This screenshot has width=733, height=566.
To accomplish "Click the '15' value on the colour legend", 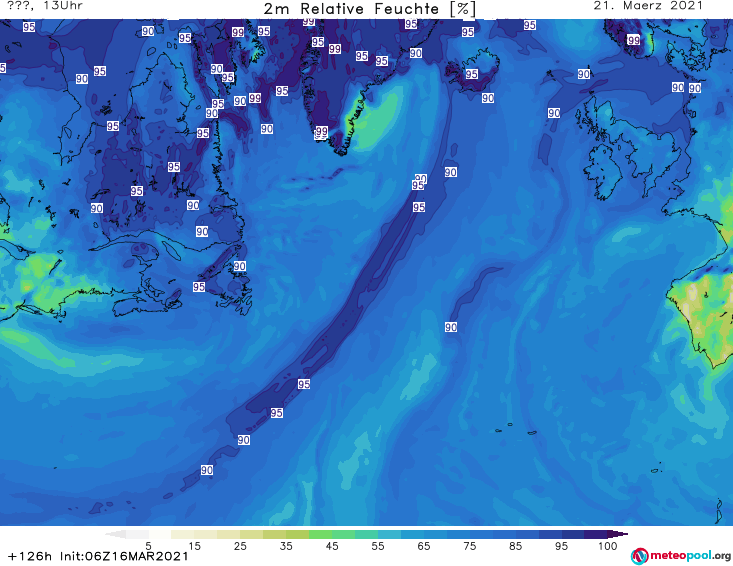I will (194, 546).
